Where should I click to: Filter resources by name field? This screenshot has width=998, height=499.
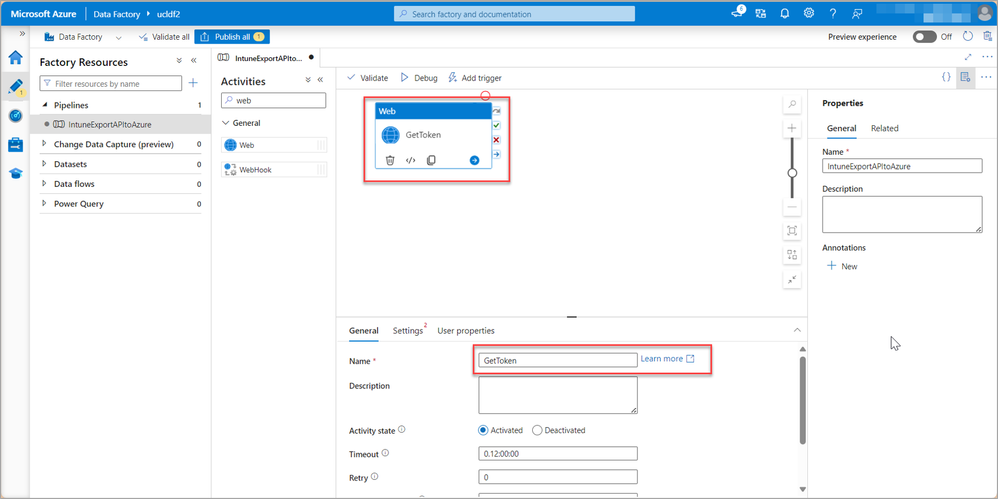tap(111, 83)
